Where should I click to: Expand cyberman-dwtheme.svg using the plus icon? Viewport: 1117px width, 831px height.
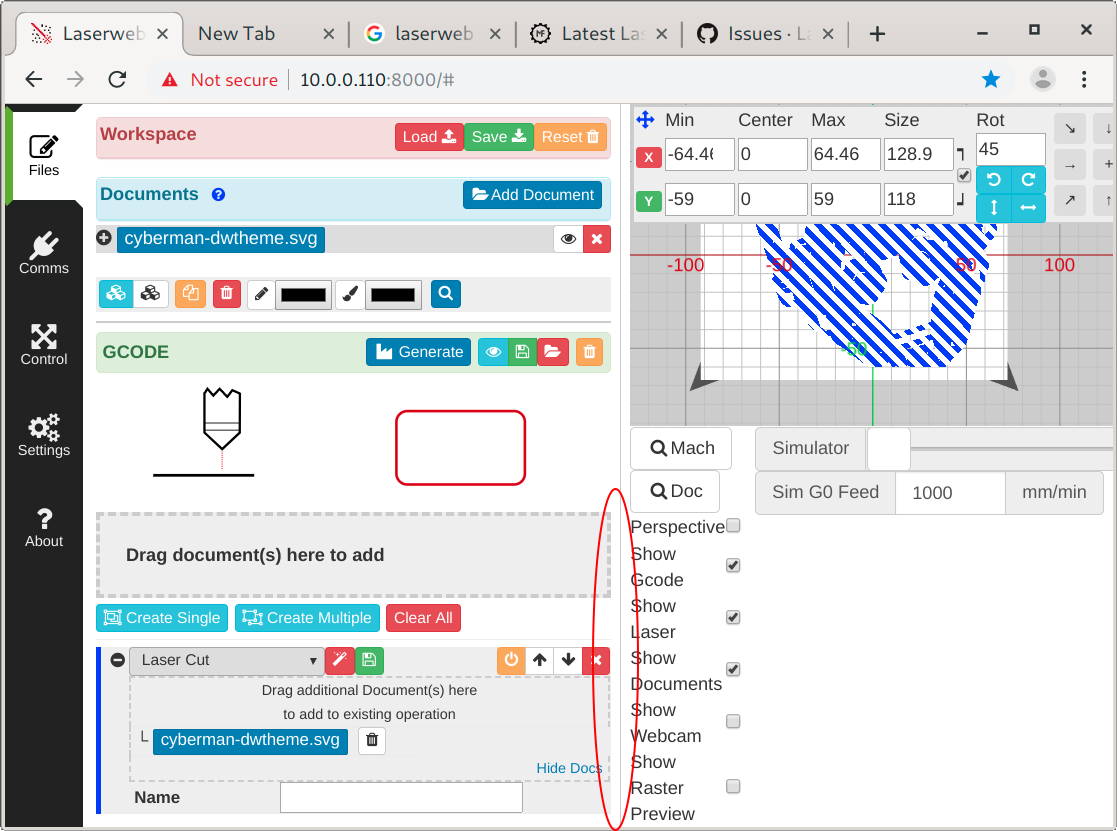click(x=105, y=239)
